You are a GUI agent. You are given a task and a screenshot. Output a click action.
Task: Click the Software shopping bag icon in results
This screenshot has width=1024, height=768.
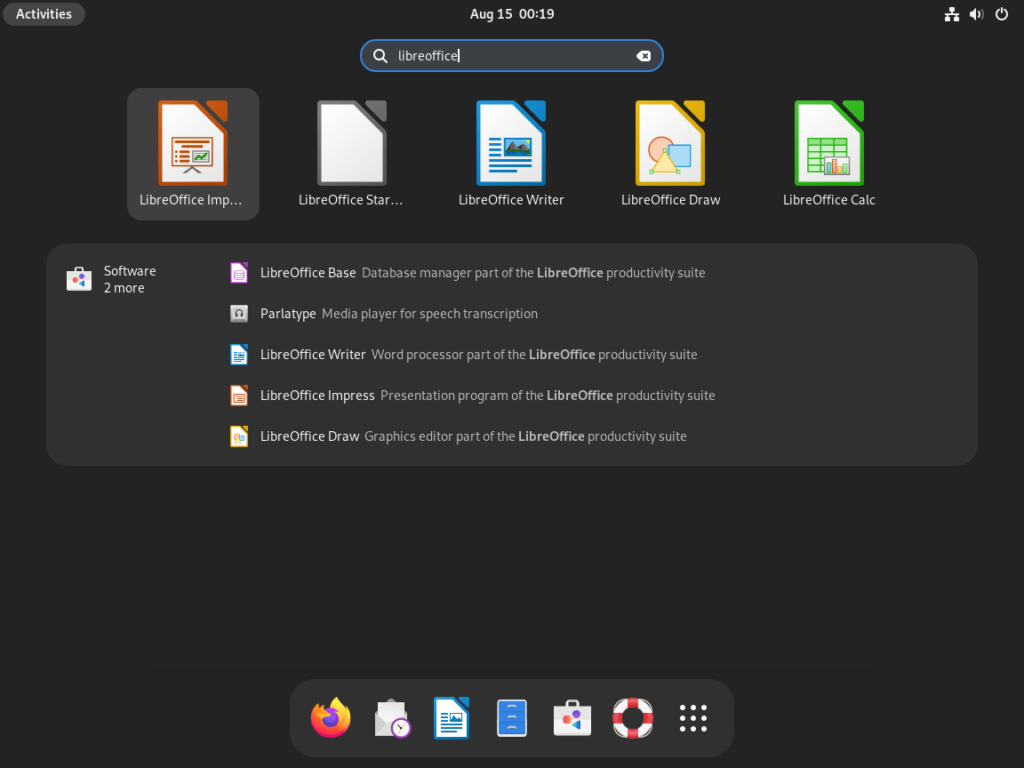[x=79, y=280]
